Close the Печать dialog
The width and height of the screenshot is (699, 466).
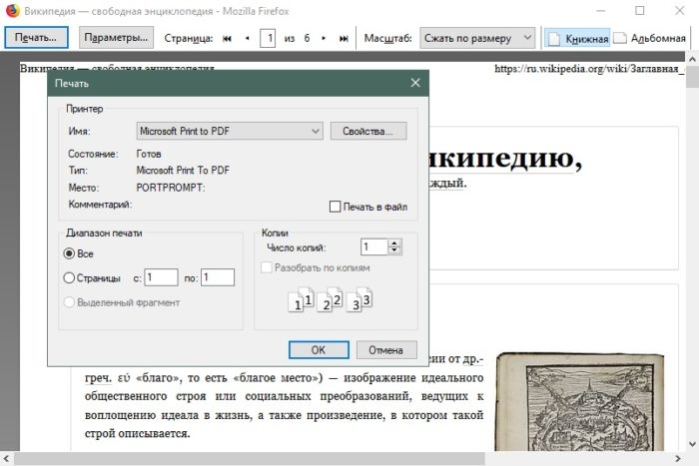pyautogui.click(x=415, y=83)
